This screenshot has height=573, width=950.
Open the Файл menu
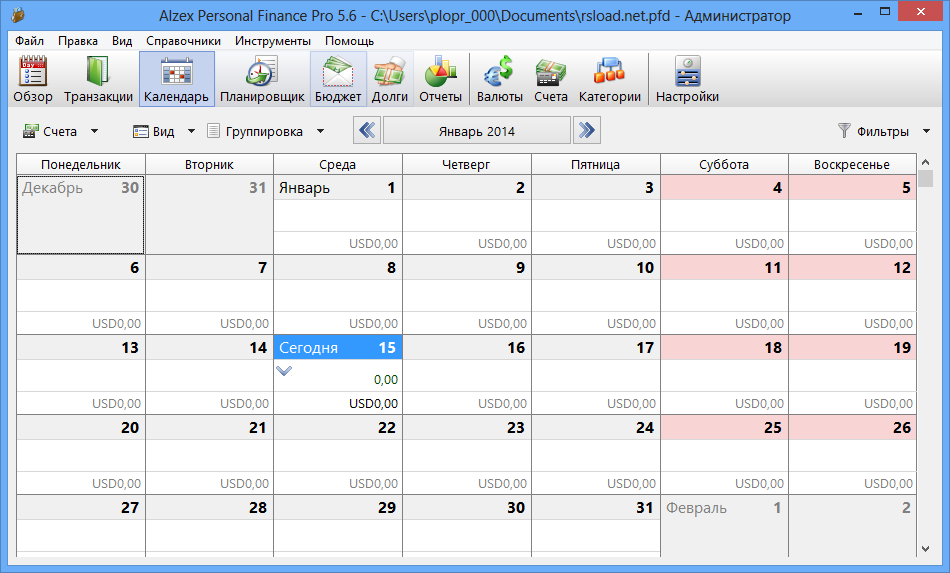(x=29, y=41)
